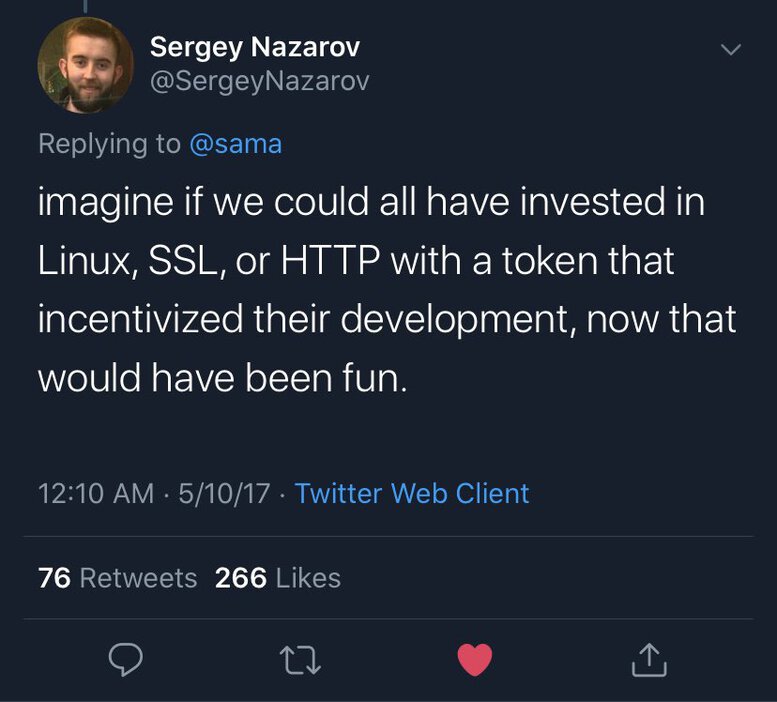777x702 pixels.
Task: Click the reply speech bubble icon
Action: click(125, 659)
